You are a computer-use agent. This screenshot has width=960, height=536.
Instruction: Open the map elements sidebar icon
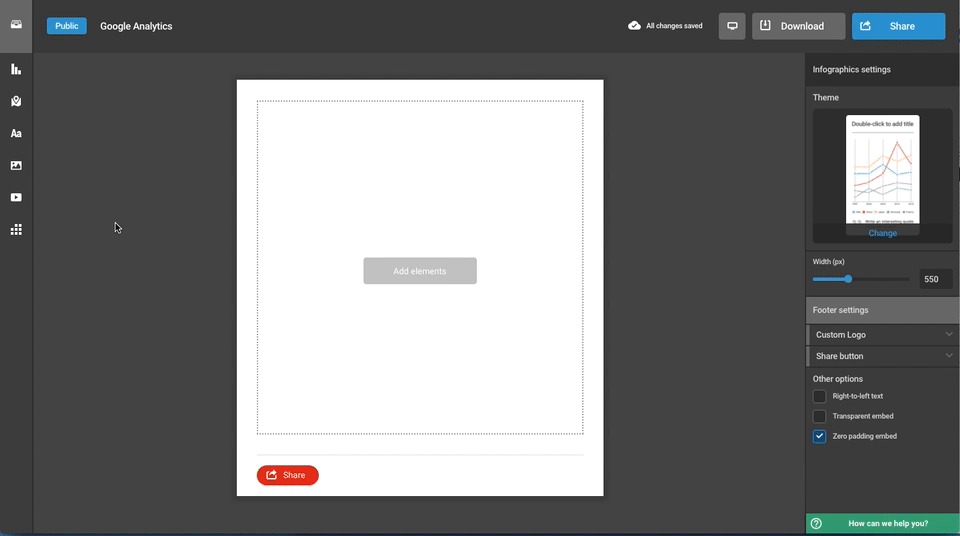[16, 101]
